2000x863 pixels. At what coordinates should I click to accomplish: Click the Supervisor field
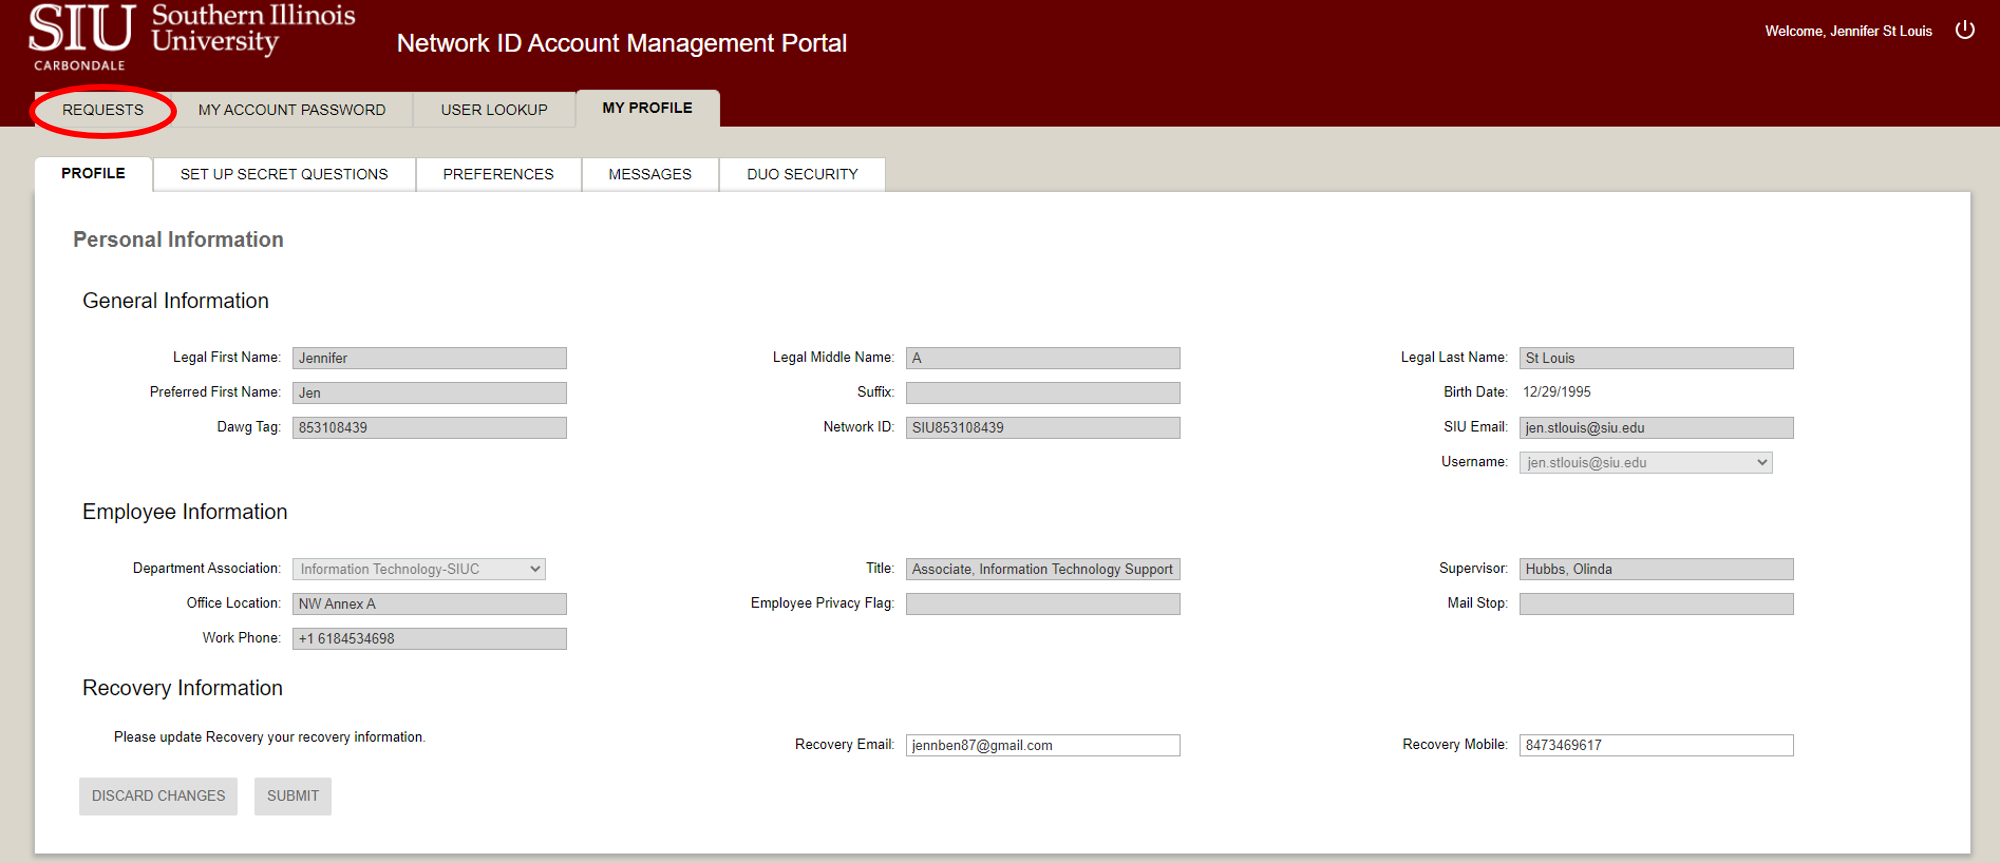1656,569
